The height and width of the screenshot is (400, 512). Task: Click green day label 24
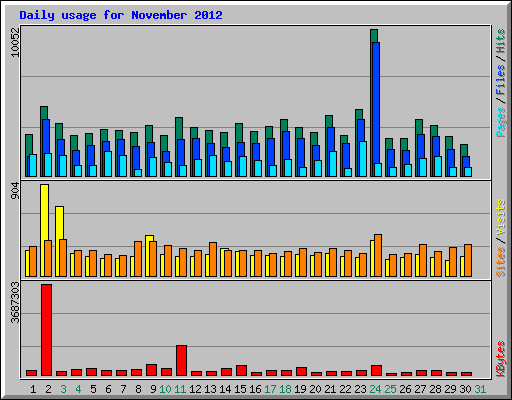tap(375, 389)
